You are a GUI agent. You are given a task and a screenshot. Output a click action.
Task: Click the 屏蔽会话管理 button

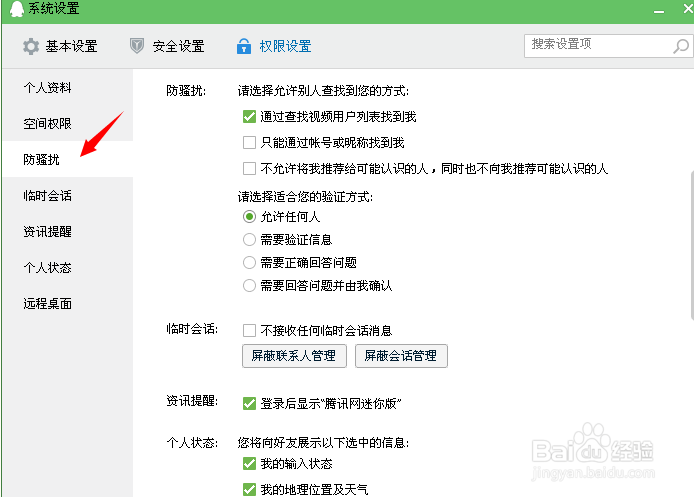coord(401,356)
